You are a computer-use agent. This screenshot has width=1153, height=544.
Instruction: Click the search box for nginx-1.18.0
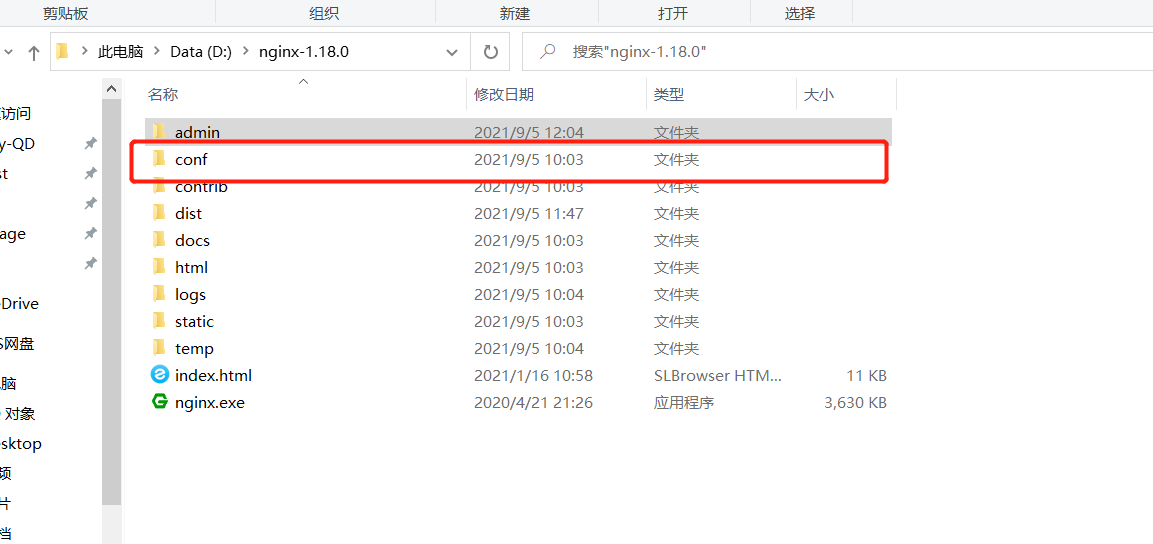838,51
